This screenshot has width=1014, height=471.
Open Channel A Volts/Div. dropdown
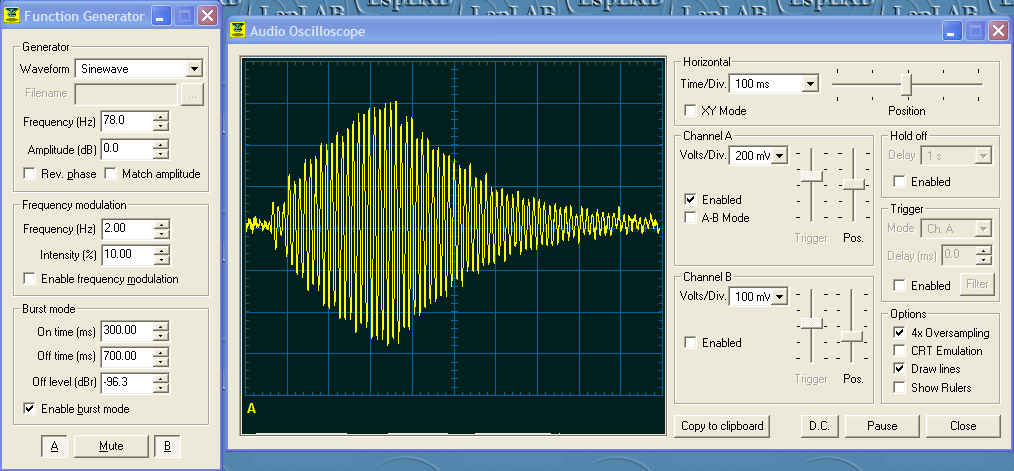click(780, 155)
